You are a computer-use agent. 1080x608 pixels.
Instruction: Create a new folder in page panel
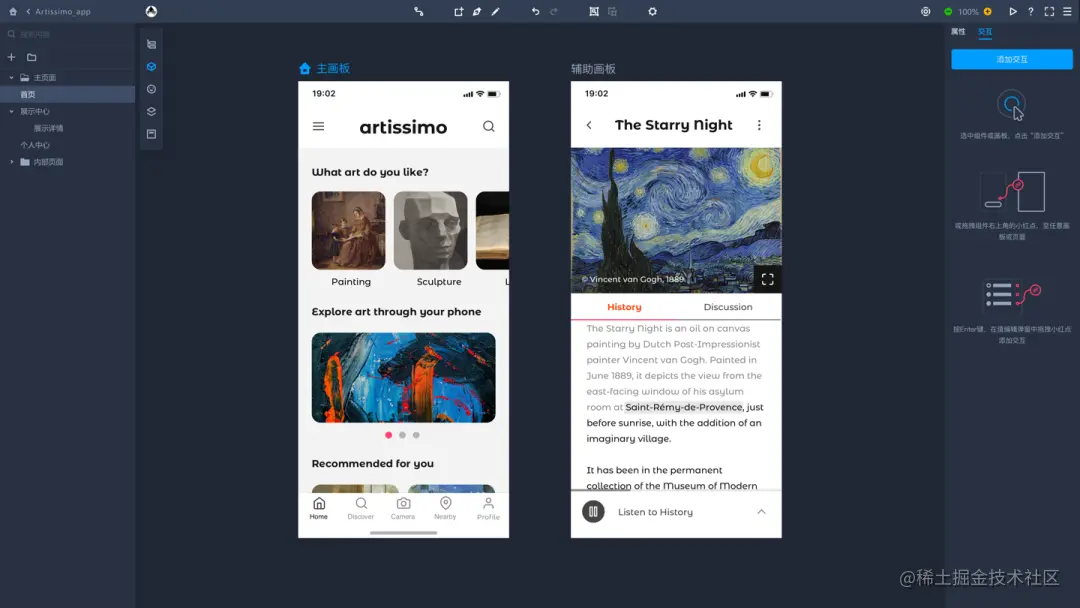click(32, 57)
